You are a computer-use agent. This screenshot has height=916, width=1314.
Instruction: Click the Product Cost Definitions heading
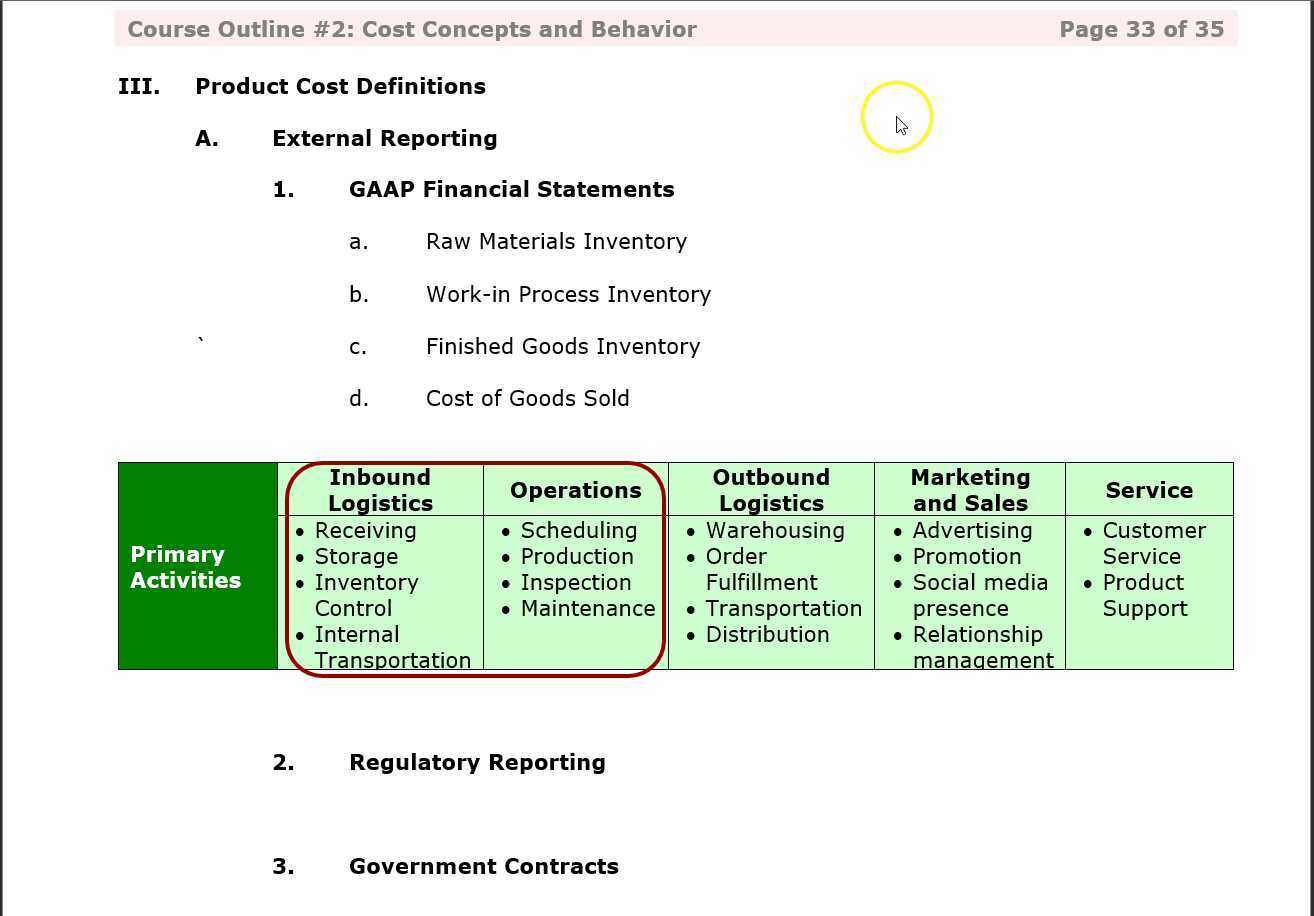pyautogui.click(x=340, y=86)
